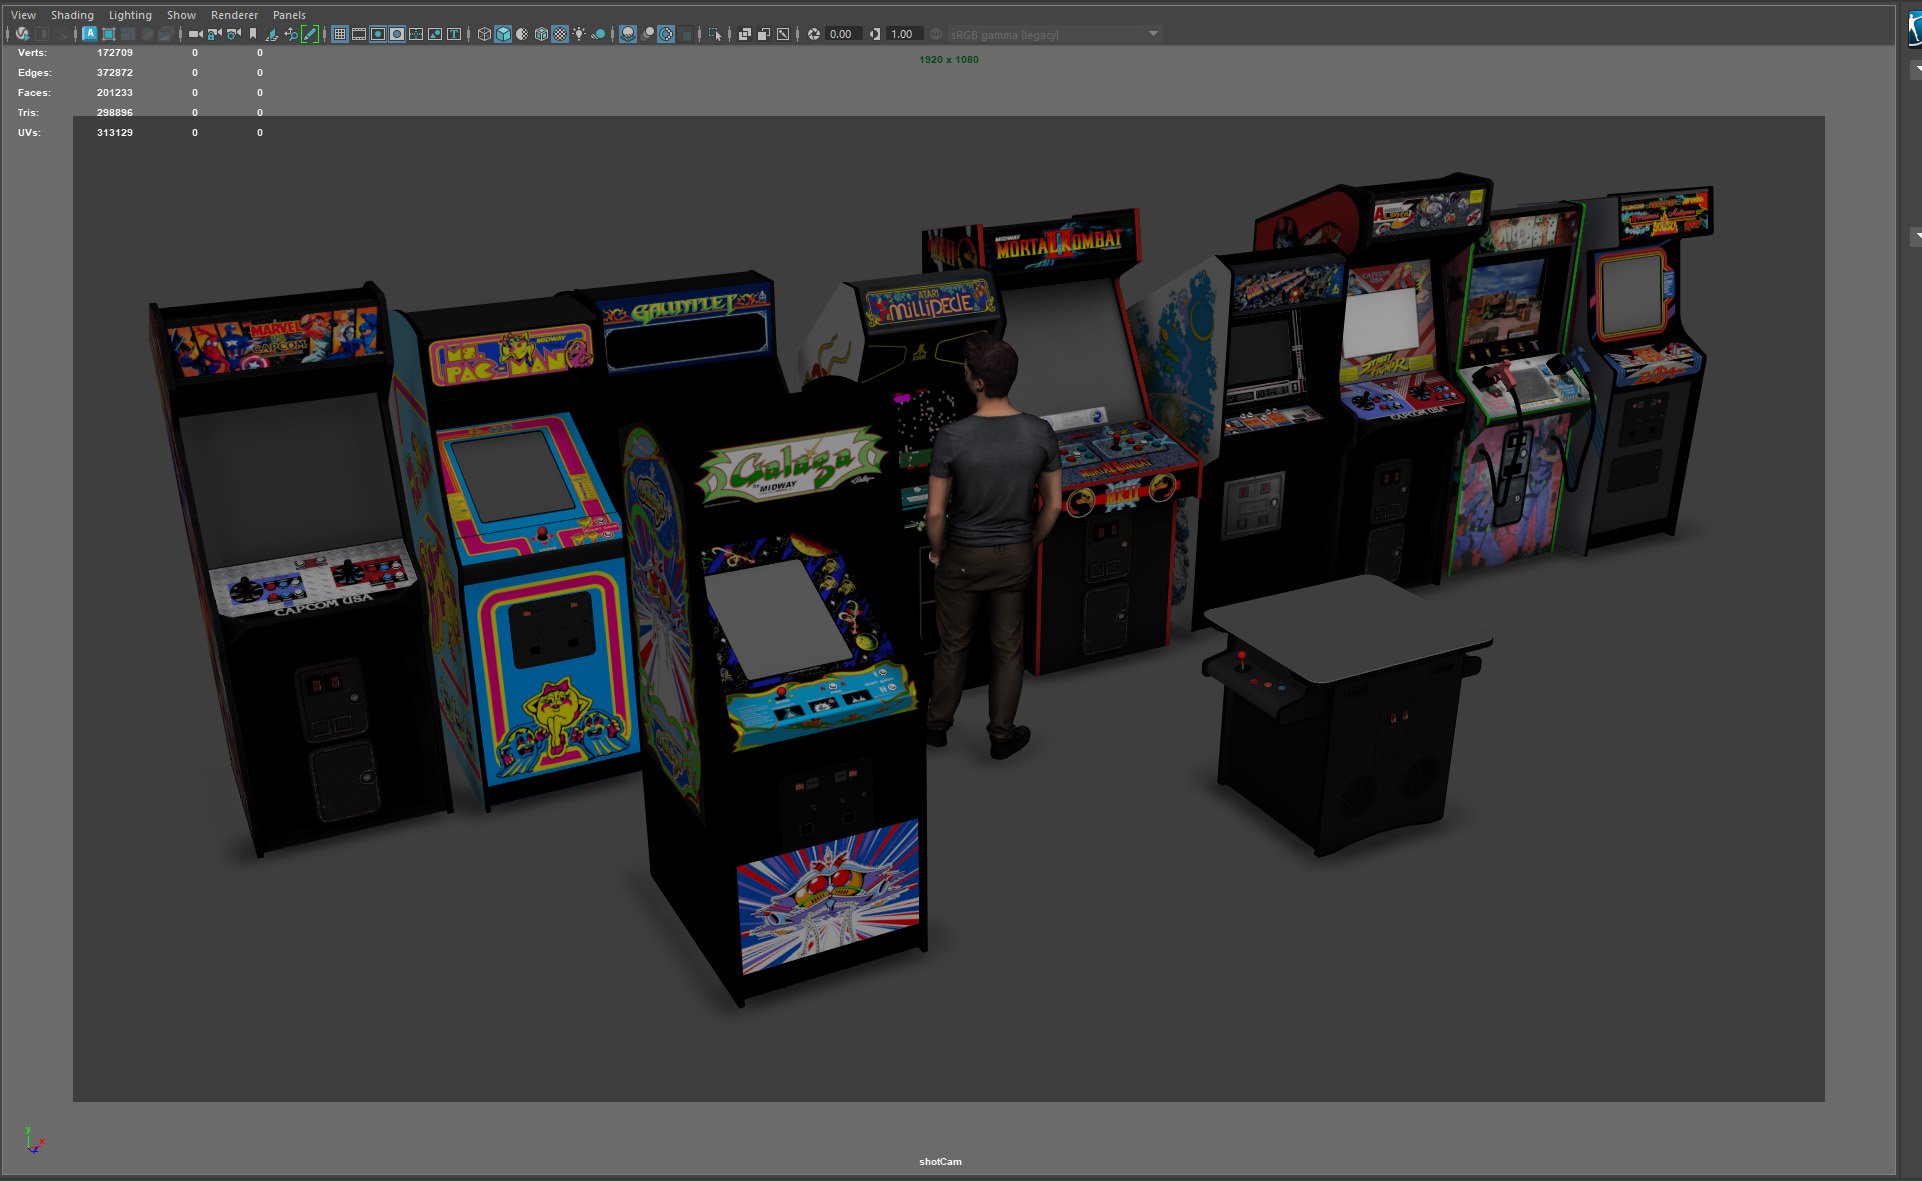Toggle Multisample Anti-aliasing icon
The height and width of the screenshot is (1181, 1922).
[666, 34]
